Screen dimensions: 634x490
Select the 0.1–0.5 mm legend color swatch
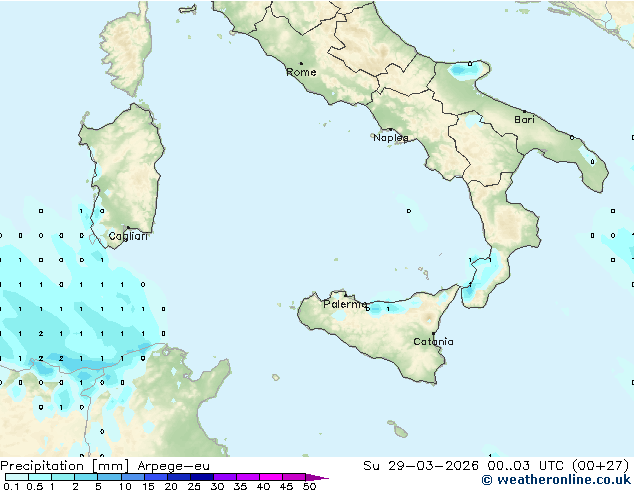pyautogui.click(x=17, y=477)
